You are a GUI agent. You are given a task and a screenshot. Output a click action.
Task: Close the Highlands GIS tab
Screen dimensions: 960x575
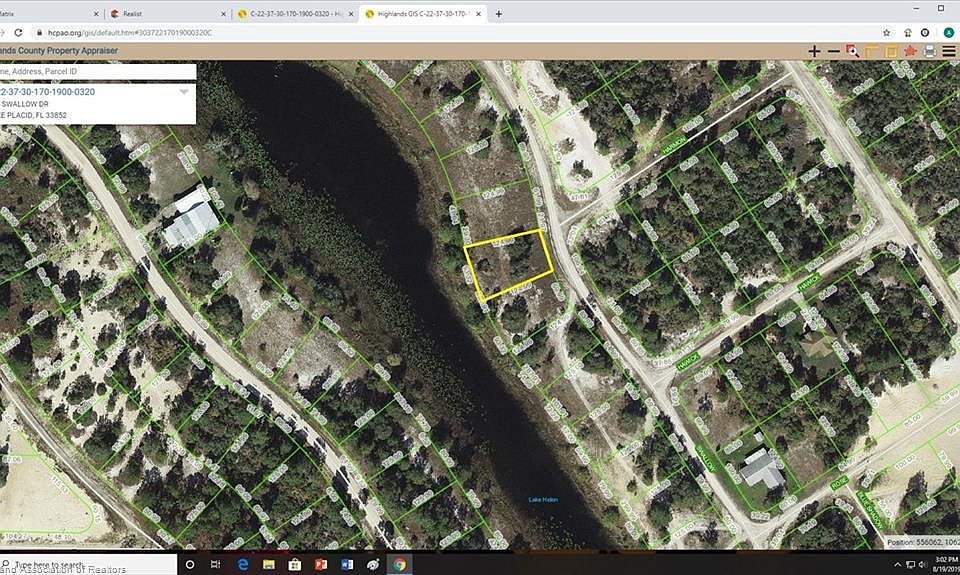[478, 13]
